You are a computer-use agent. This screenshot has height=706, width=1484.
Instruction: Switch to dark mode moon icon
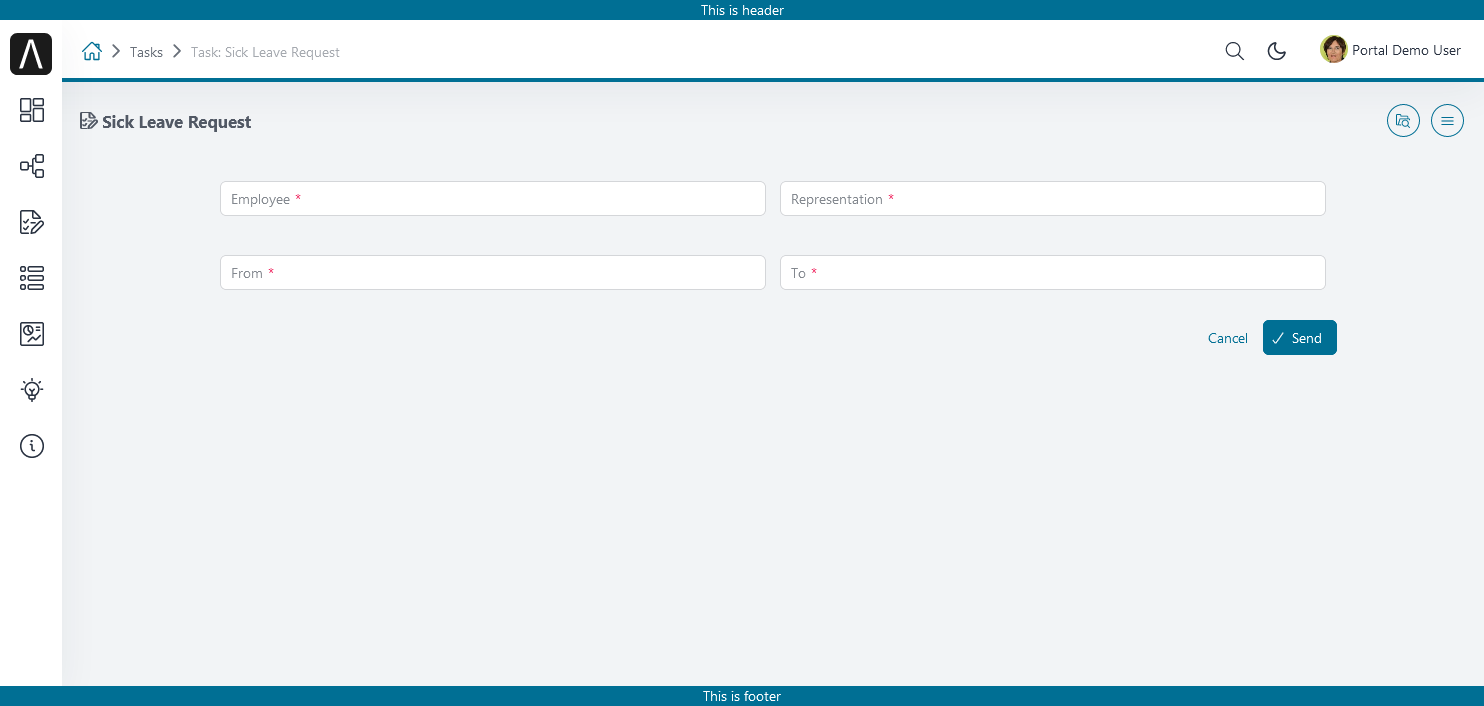pyautogui.click(x=1277, y=51)
